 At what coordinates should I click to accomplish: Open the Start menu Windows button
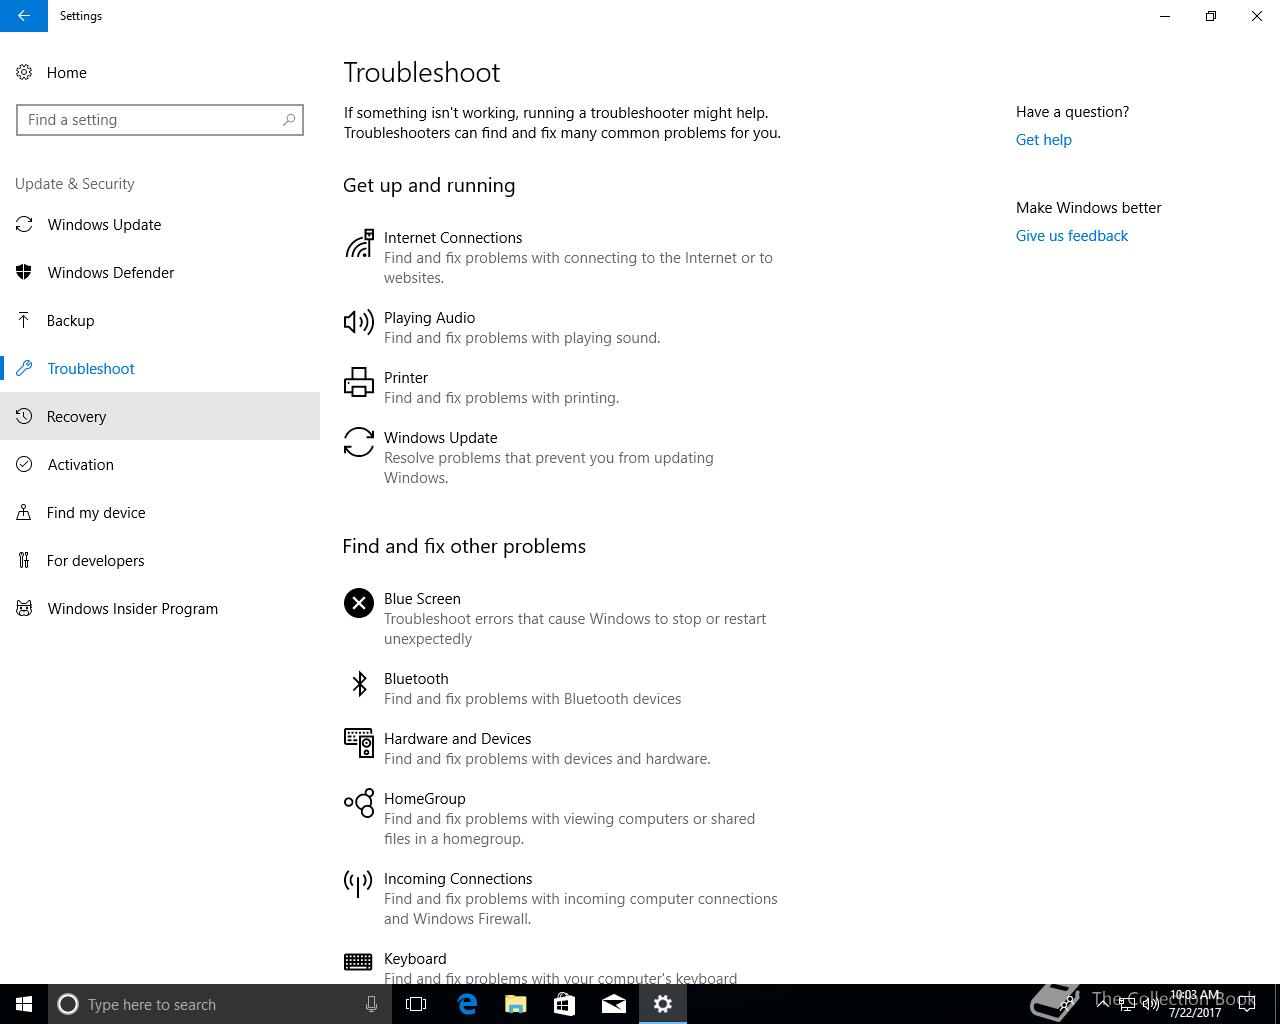coord(24,1004)
